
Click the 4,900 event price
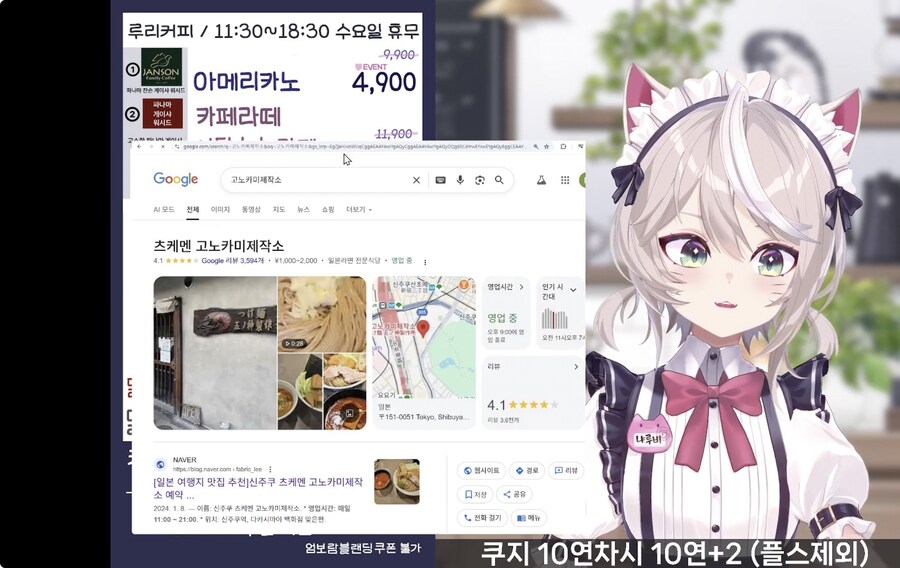pyautogui.click(x=384, y=82)
